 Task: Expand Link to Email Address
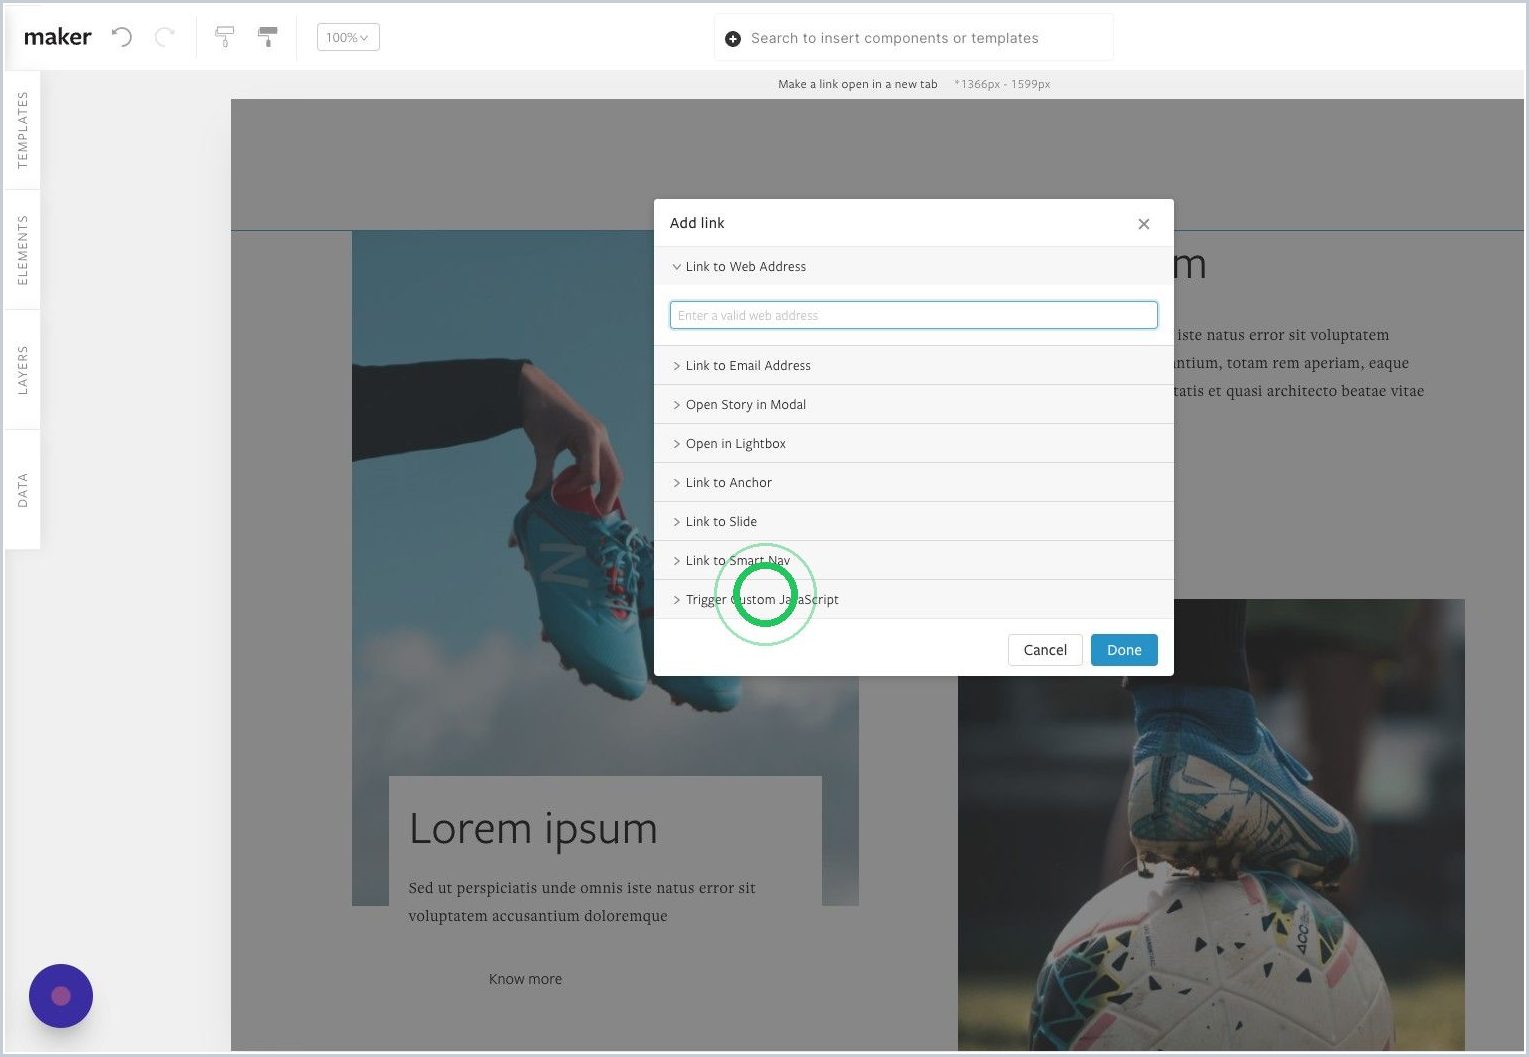coord(913,365)
